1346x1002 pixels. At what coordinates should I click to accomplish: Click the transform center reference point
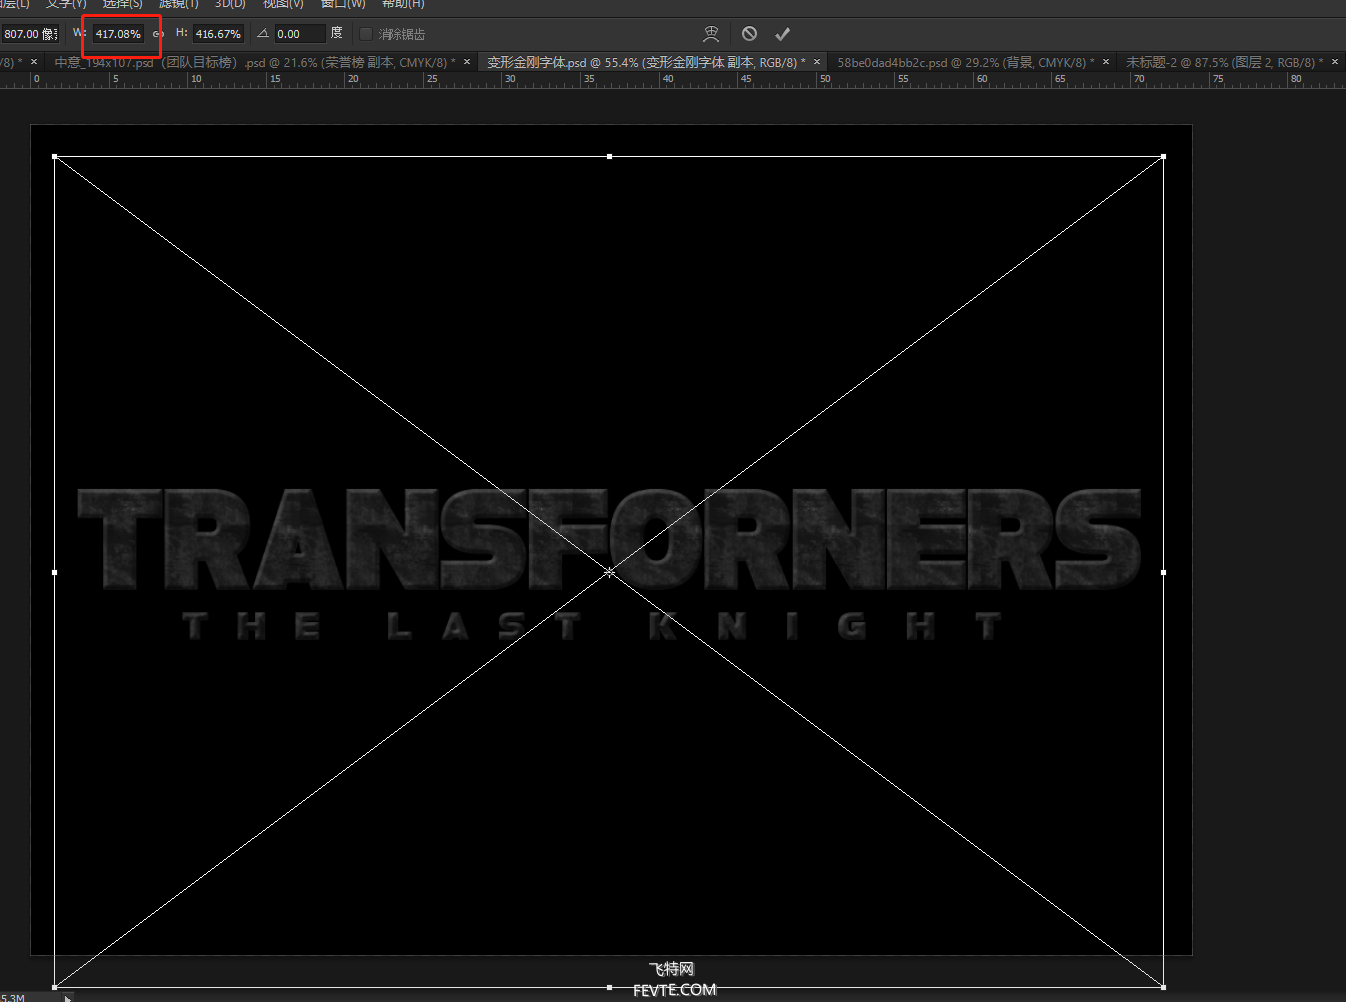coord(610,572)
